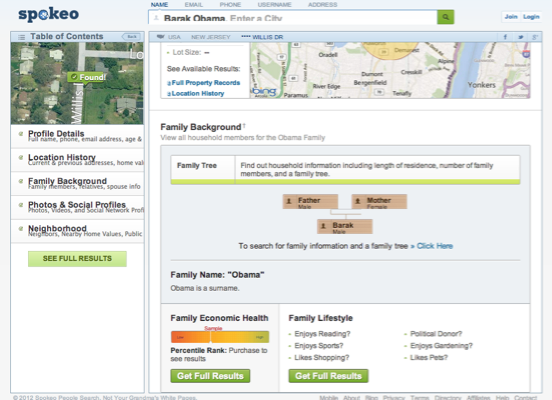Click 'Enjoys Gardening?' lifestyle item

[441, 346]
